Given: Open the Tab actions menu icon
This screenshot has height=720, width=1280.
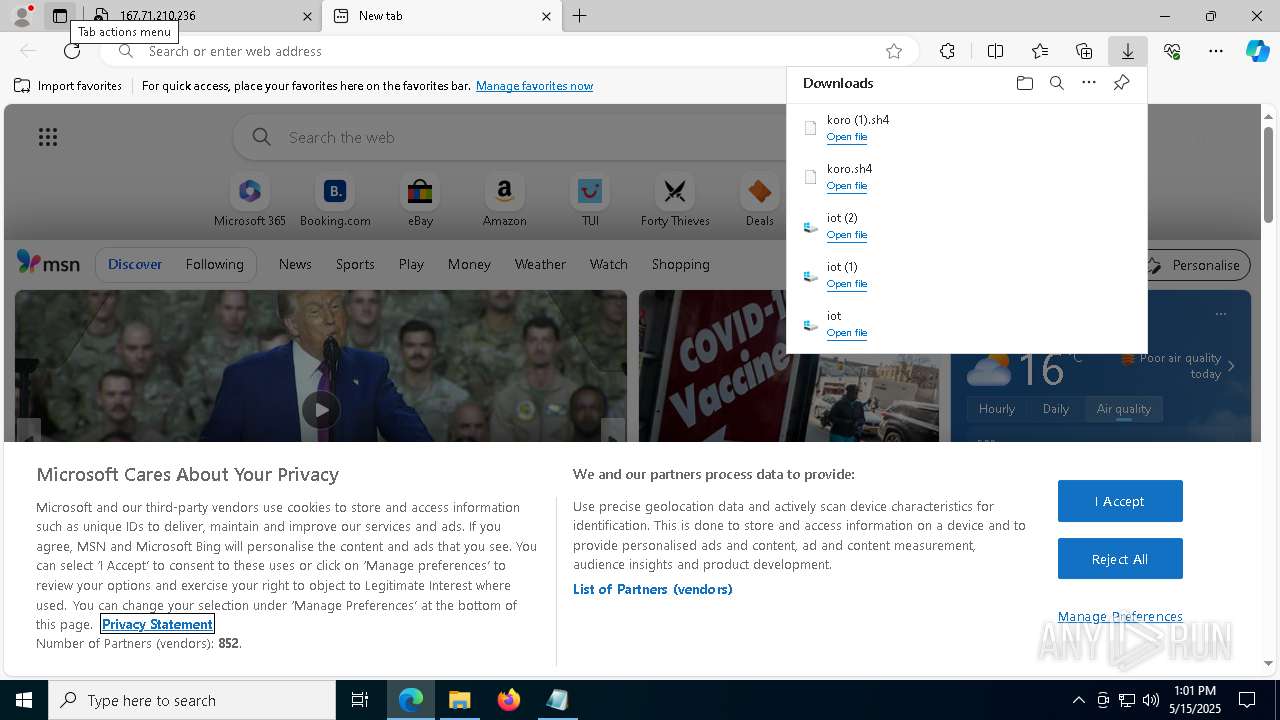Looking at the screenshot, I should click(x=60, y=16).
